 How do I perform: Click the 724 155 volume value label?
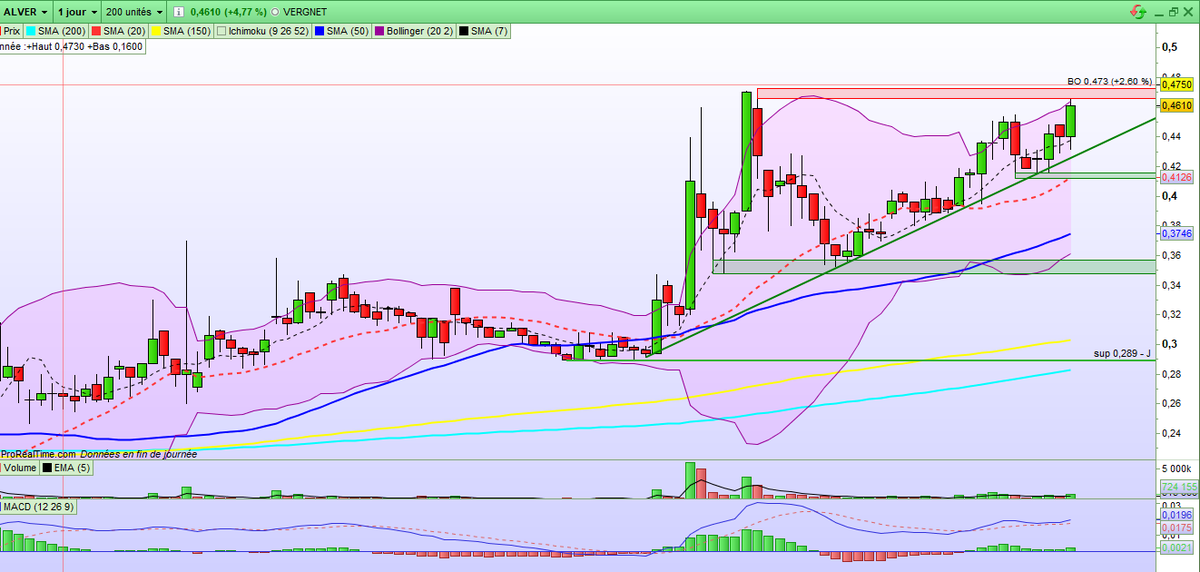(1178, 487)
